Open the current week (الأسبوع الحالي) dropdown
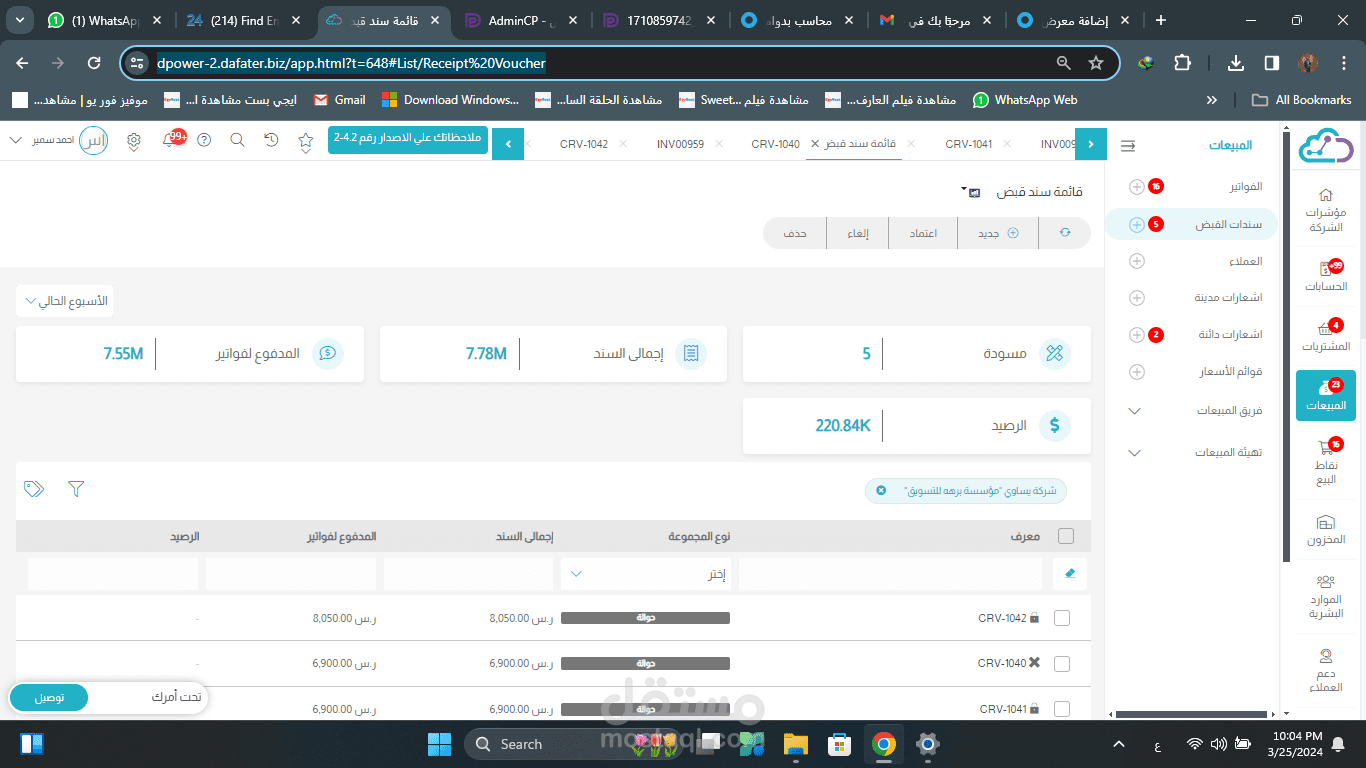1366x768 pixels. (x=65, y=301)
